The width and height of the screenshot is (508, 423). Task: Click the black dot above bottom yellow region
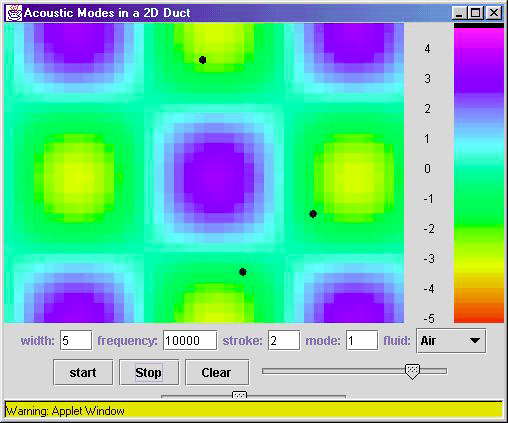coord(243,272)
